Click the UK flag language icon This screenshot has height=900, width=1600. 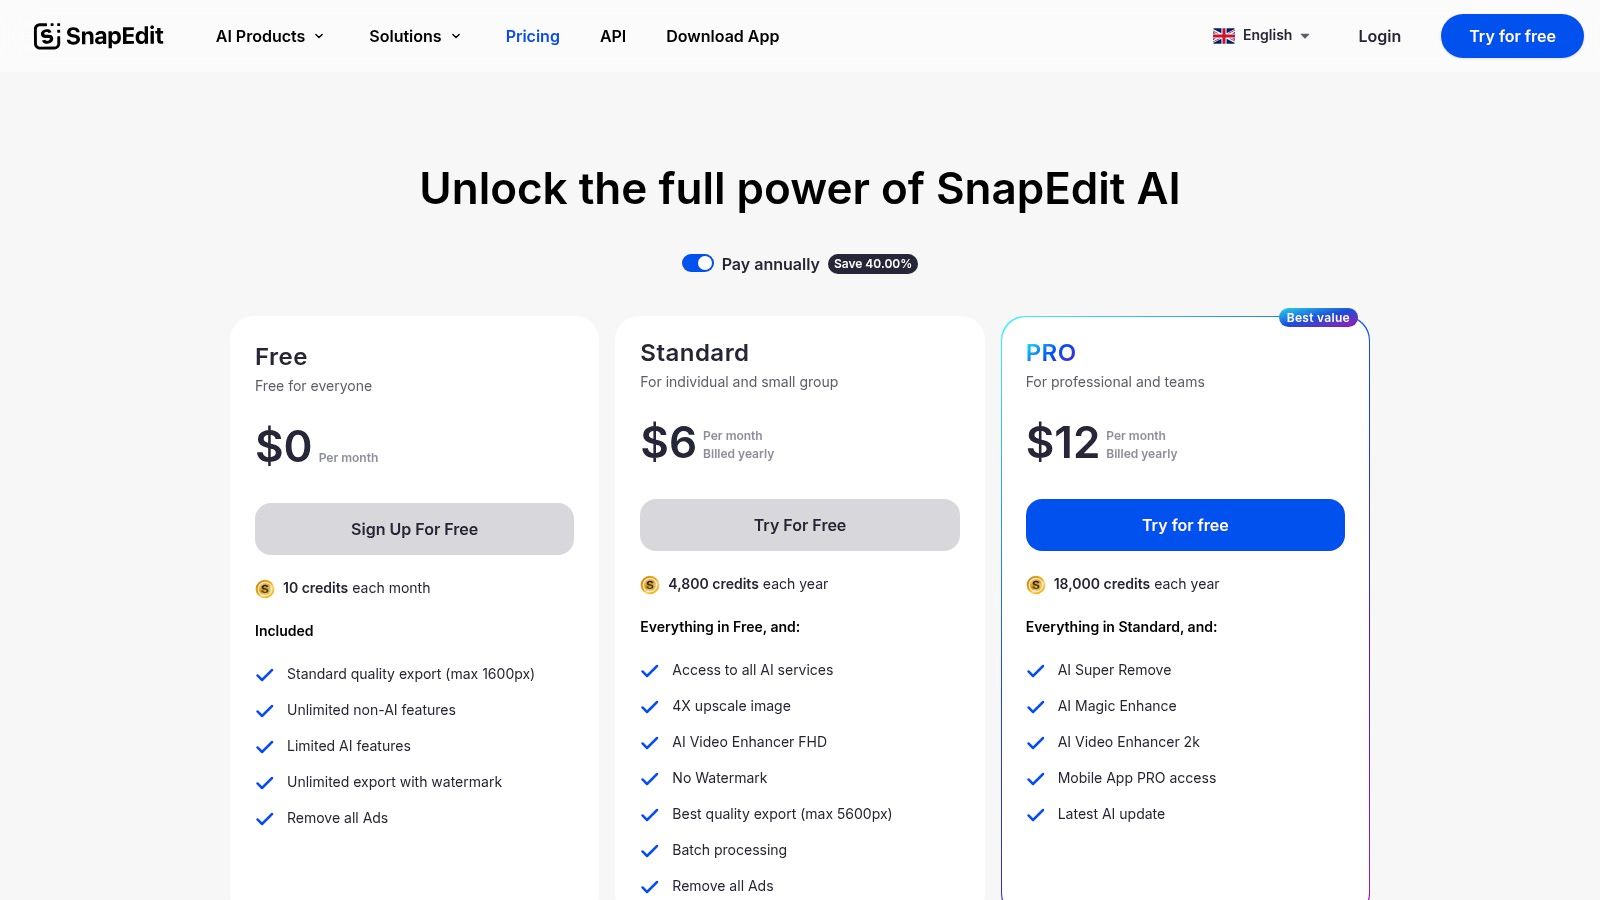pos(1224,36)
